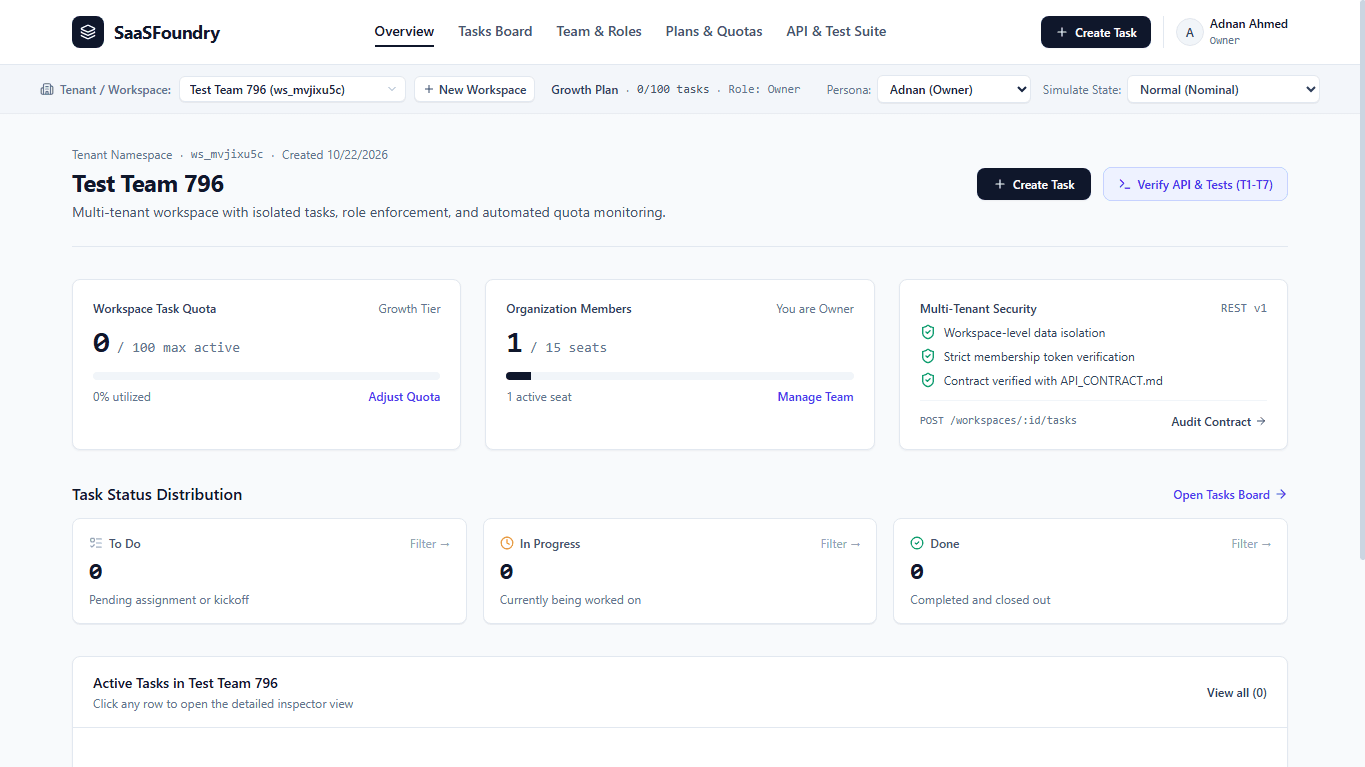Screen dimensions: 1365x767
Task: Click the Growth Plan label in the workspace bar
Action: click(x=585, y=89)
